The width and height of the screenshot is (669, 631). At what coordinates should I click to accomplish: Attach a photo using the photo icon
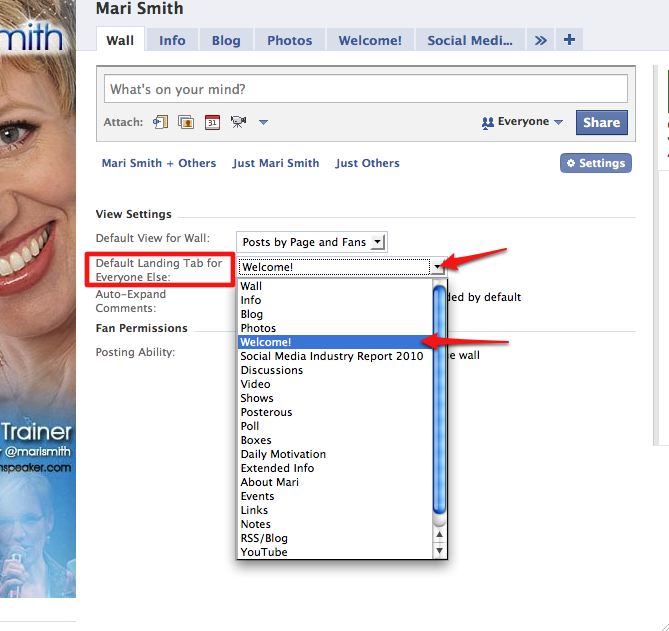[x=186, y=122]
